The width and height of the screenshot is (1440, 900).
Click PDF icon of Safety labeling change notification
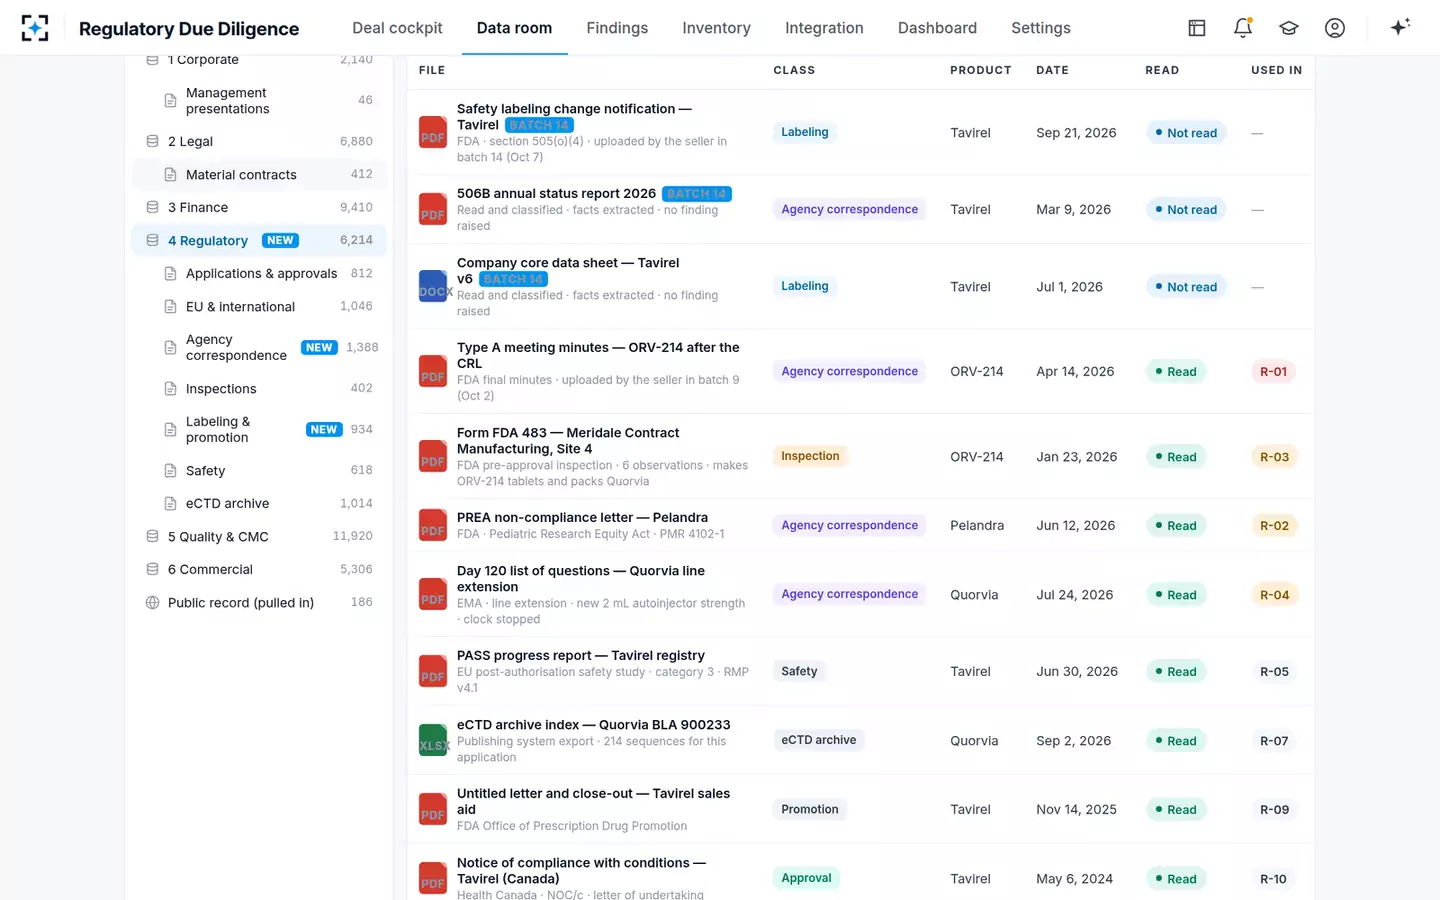433,133
